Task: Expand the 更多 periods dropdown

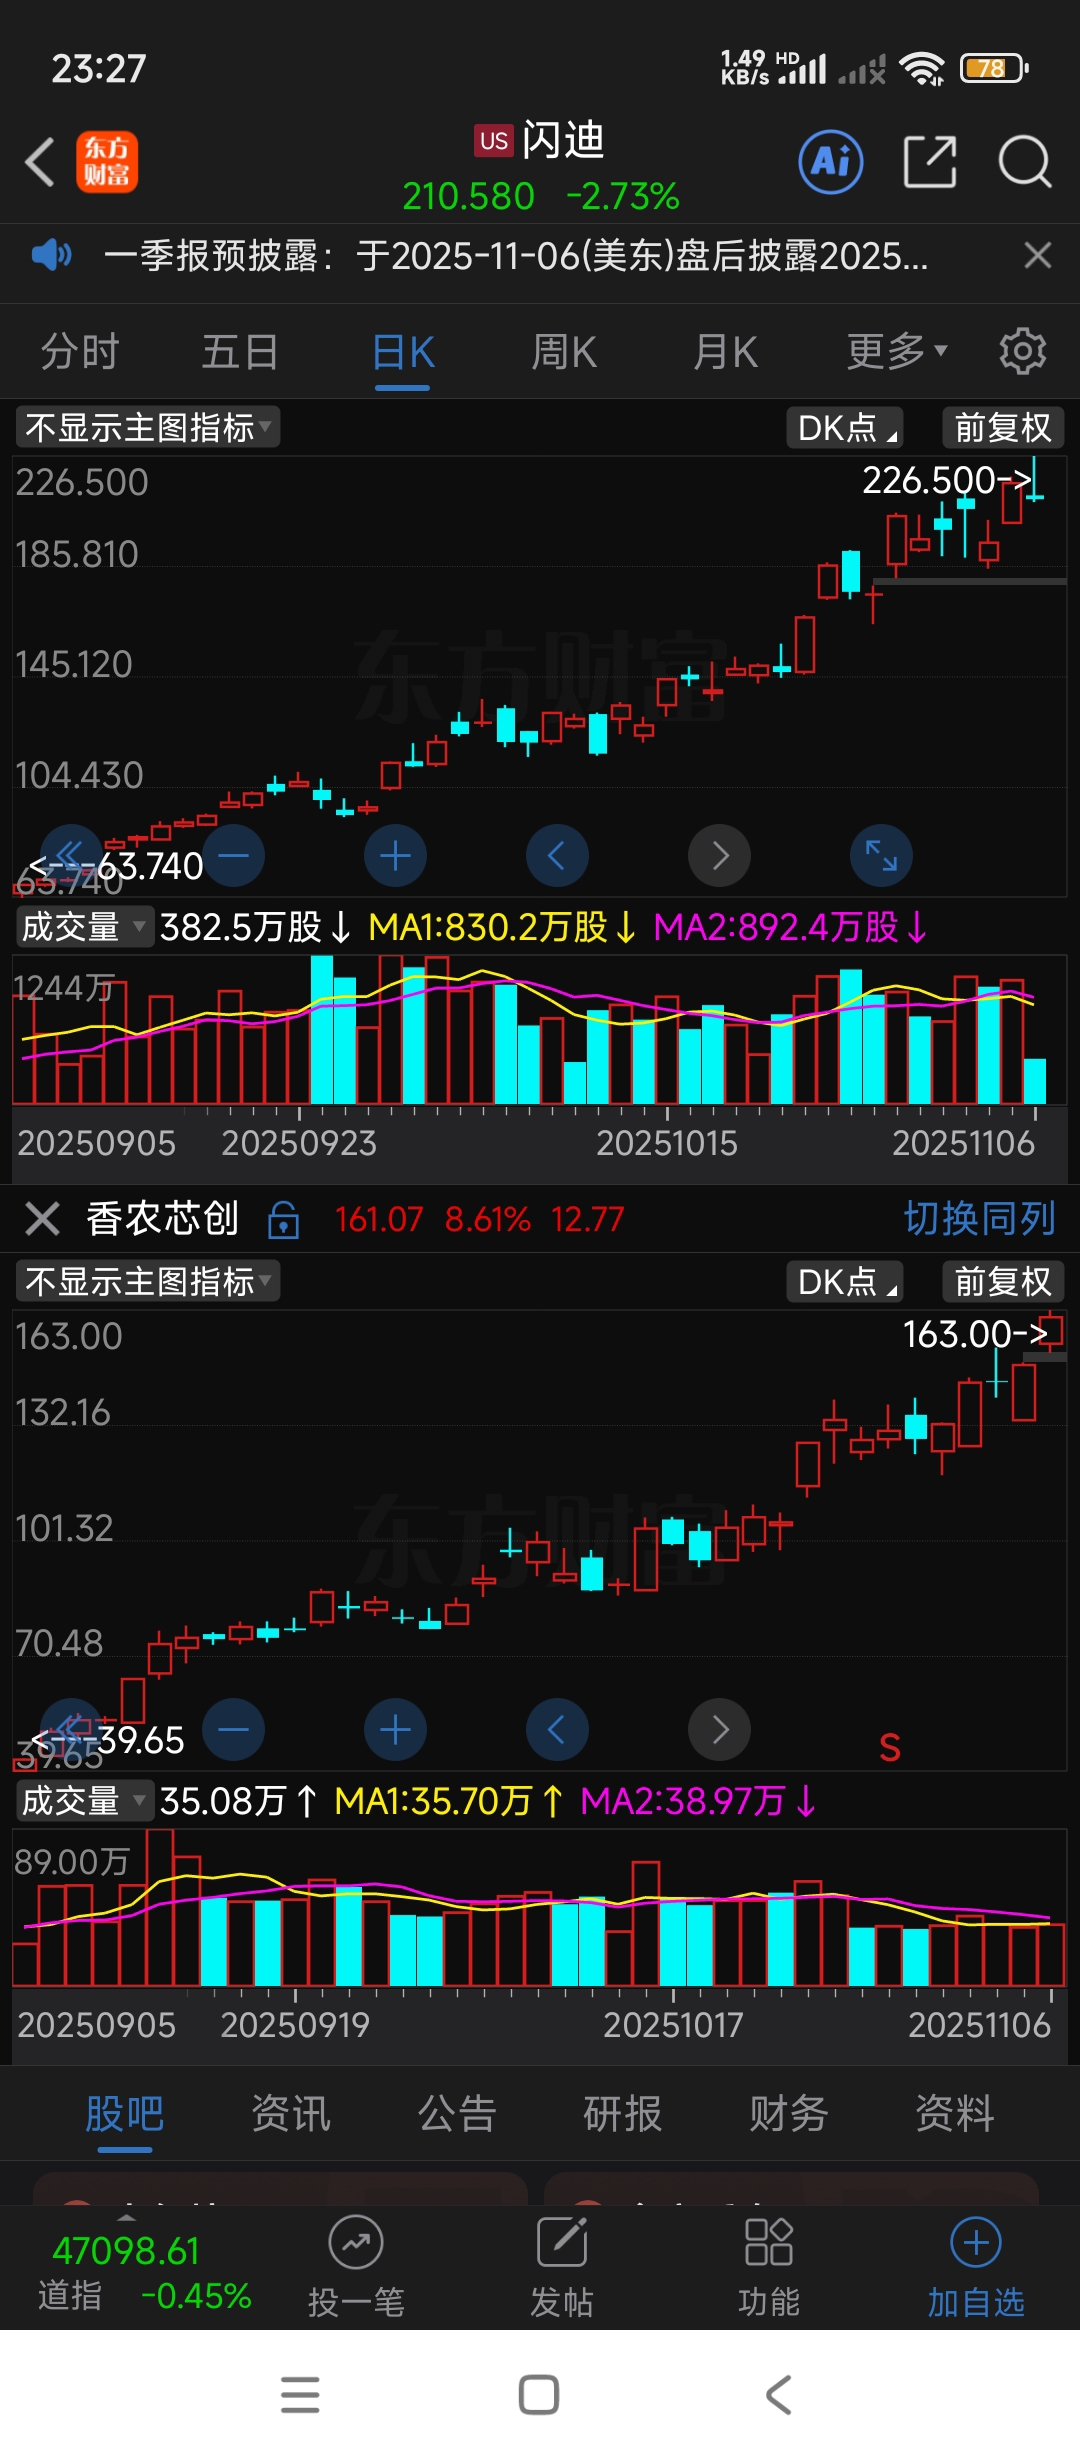Action: [x=897, y=352]
